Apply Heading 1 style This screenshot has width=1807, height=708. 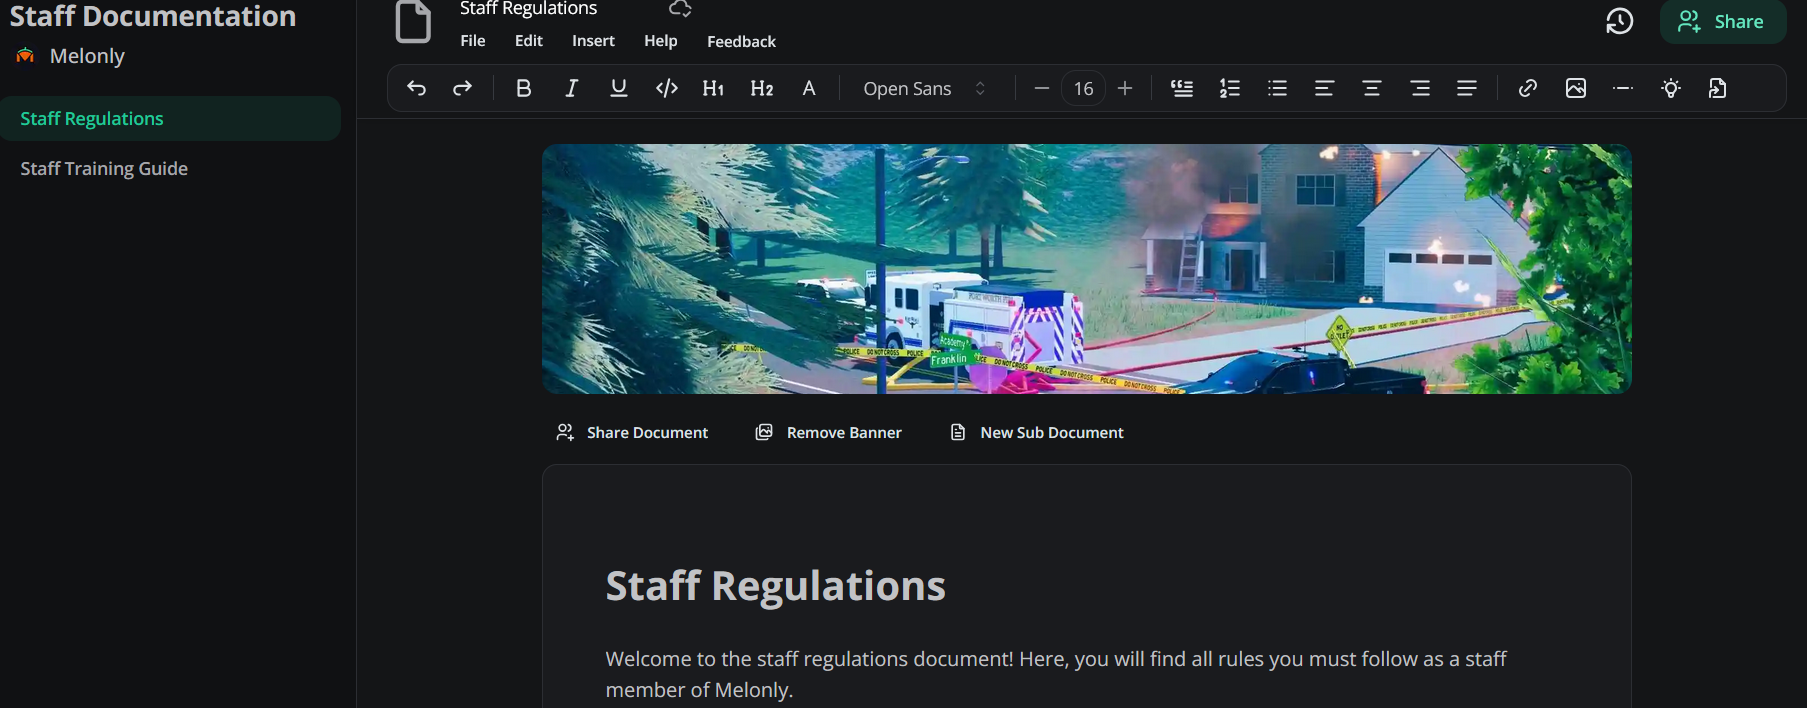click(713, 89)
